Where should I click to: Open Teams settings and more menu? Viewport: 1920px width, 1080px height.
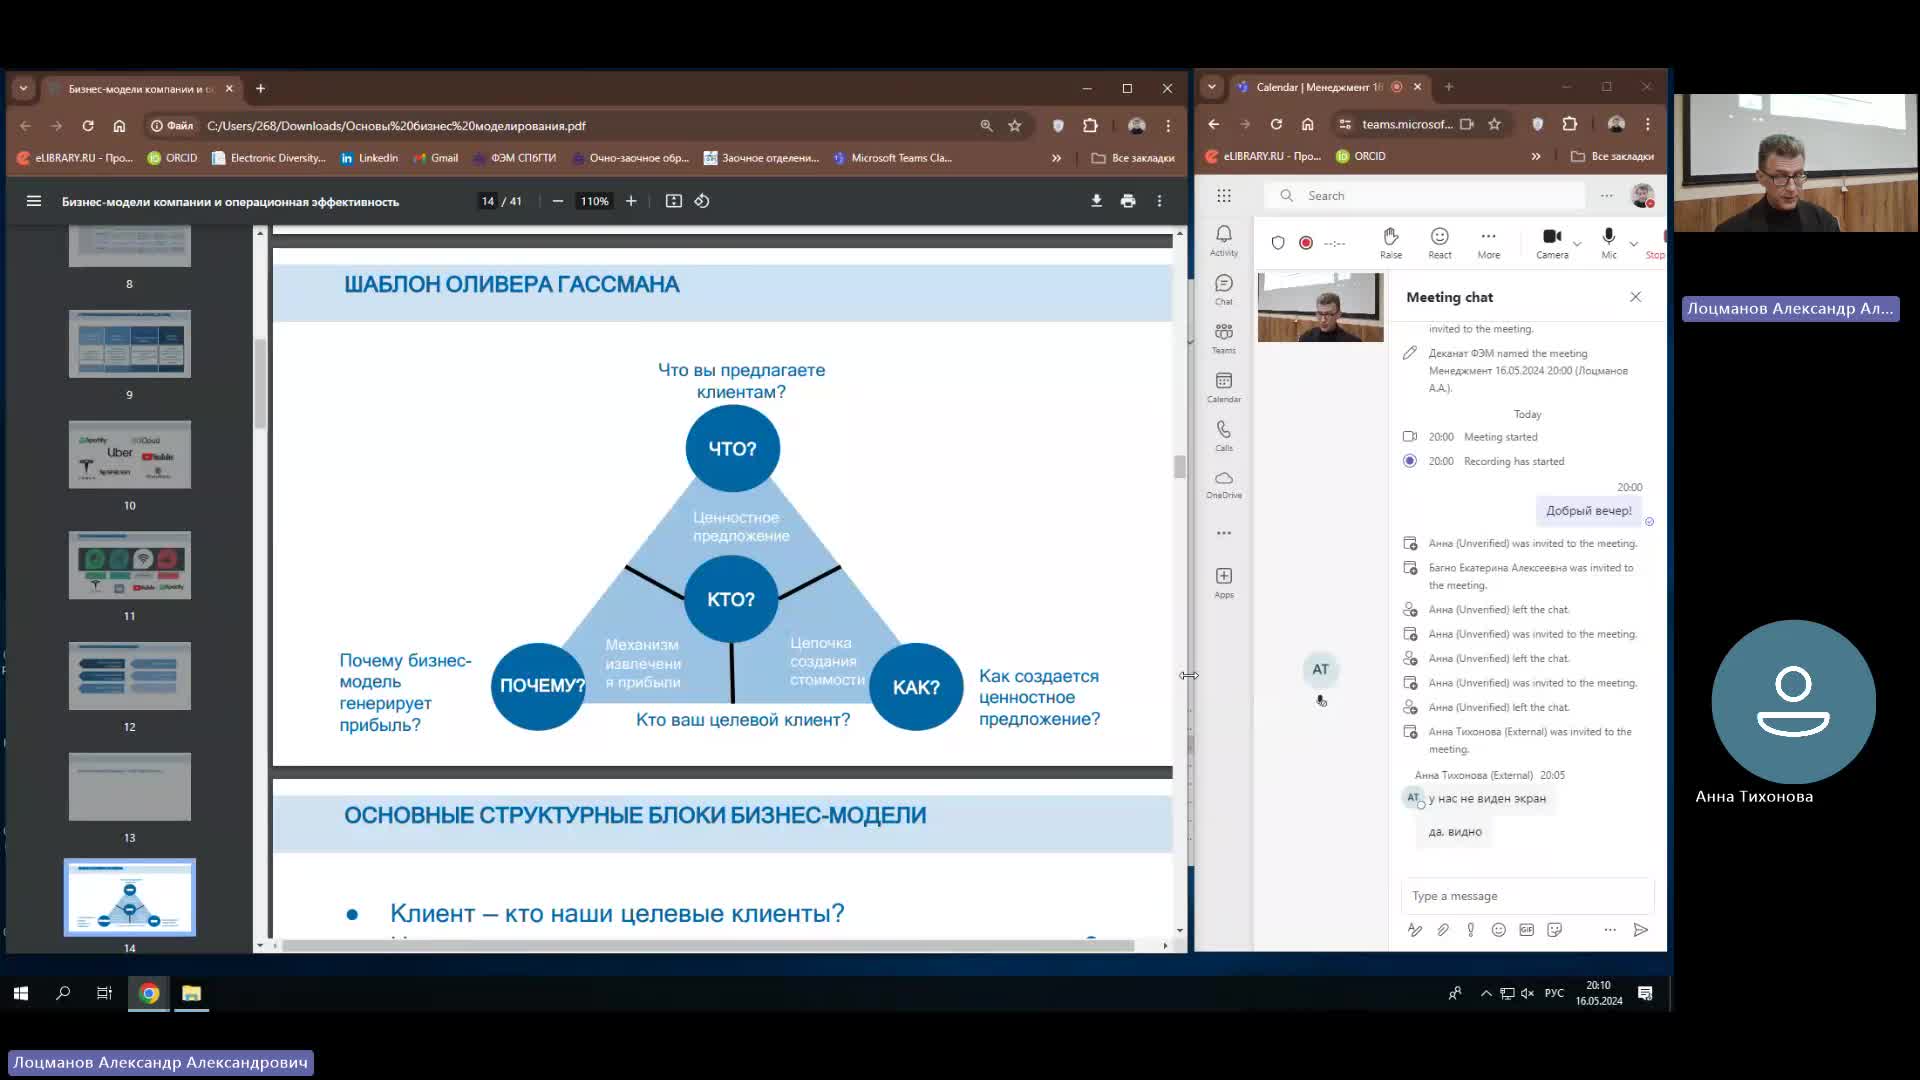[1607, 196]
